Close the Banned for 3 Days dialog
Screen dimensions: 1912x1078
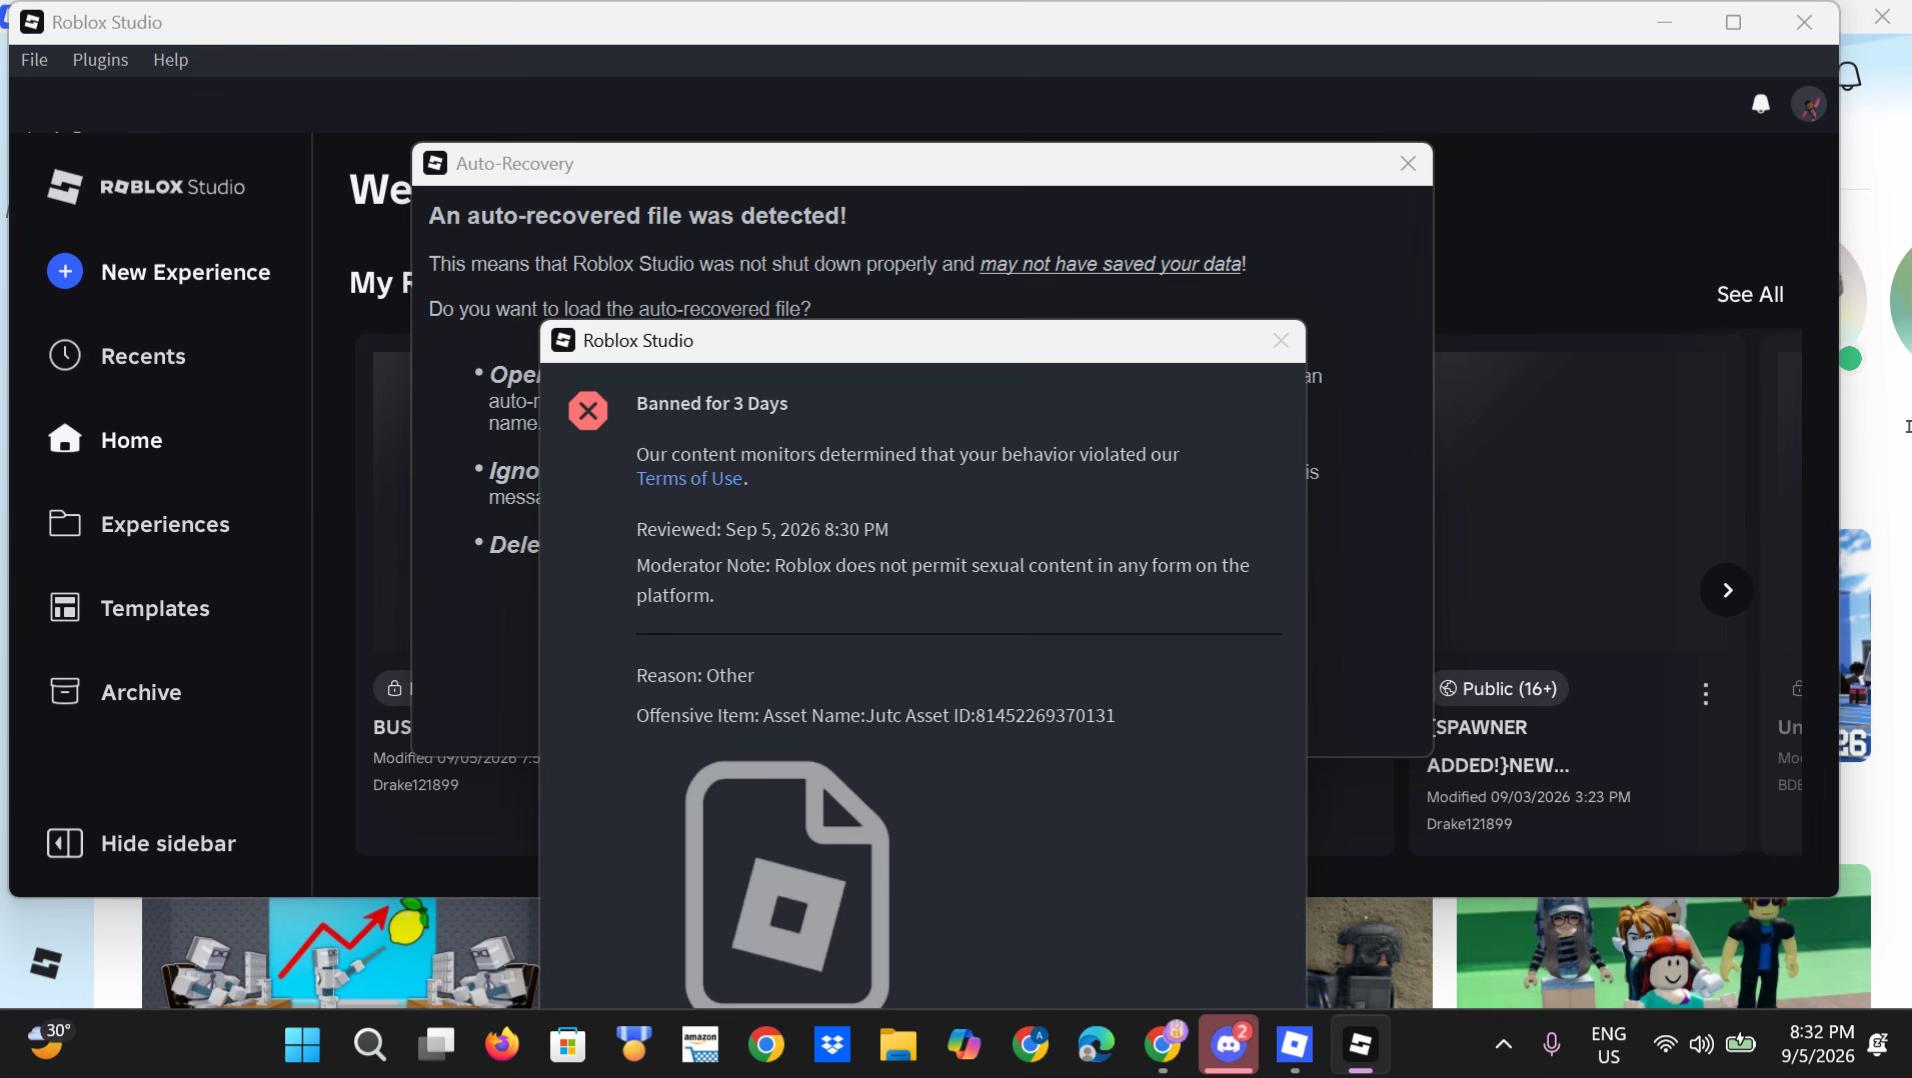(1281, 341)
